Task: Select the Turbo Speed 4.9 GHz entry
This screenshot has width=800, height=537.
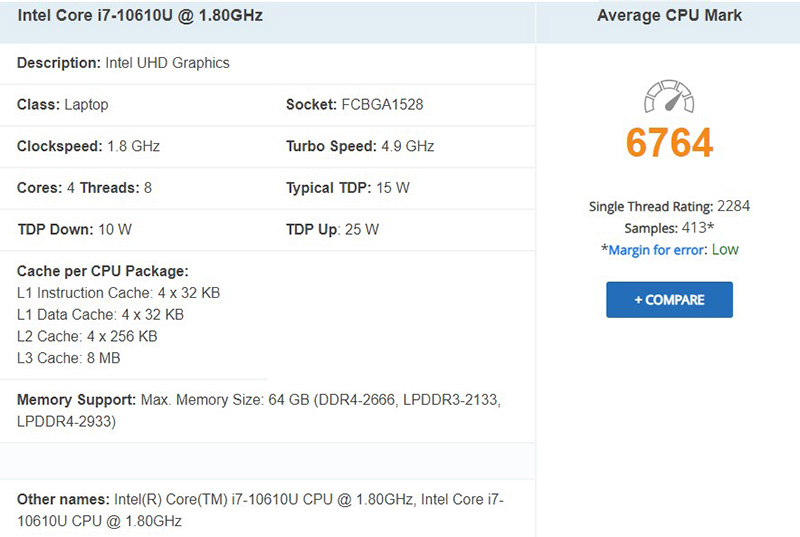Action: (x=359, y=146)
